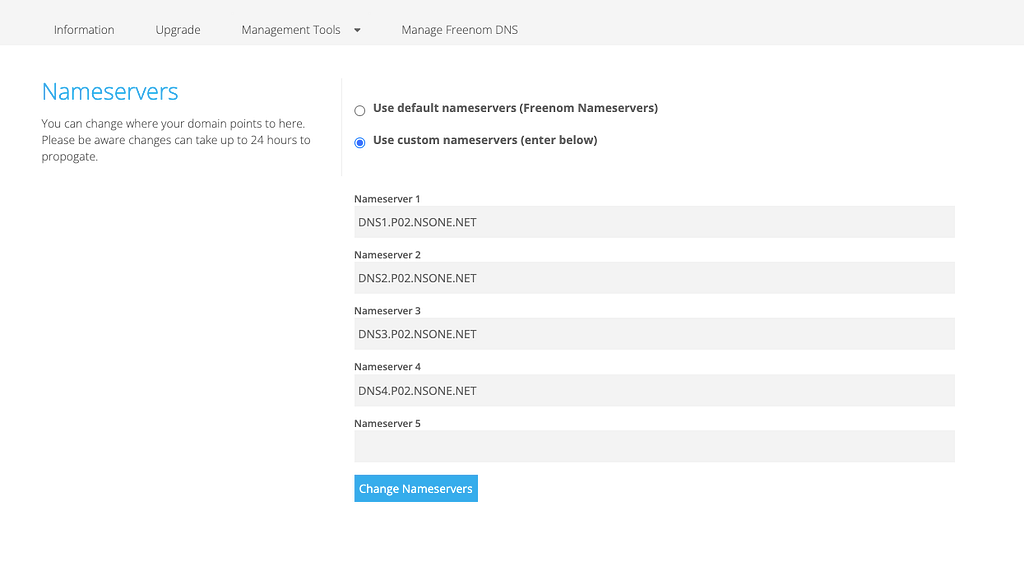Expand the Management Tools dropdown arrow
Screen dimensions: 1024x567
tap(357, 30)
